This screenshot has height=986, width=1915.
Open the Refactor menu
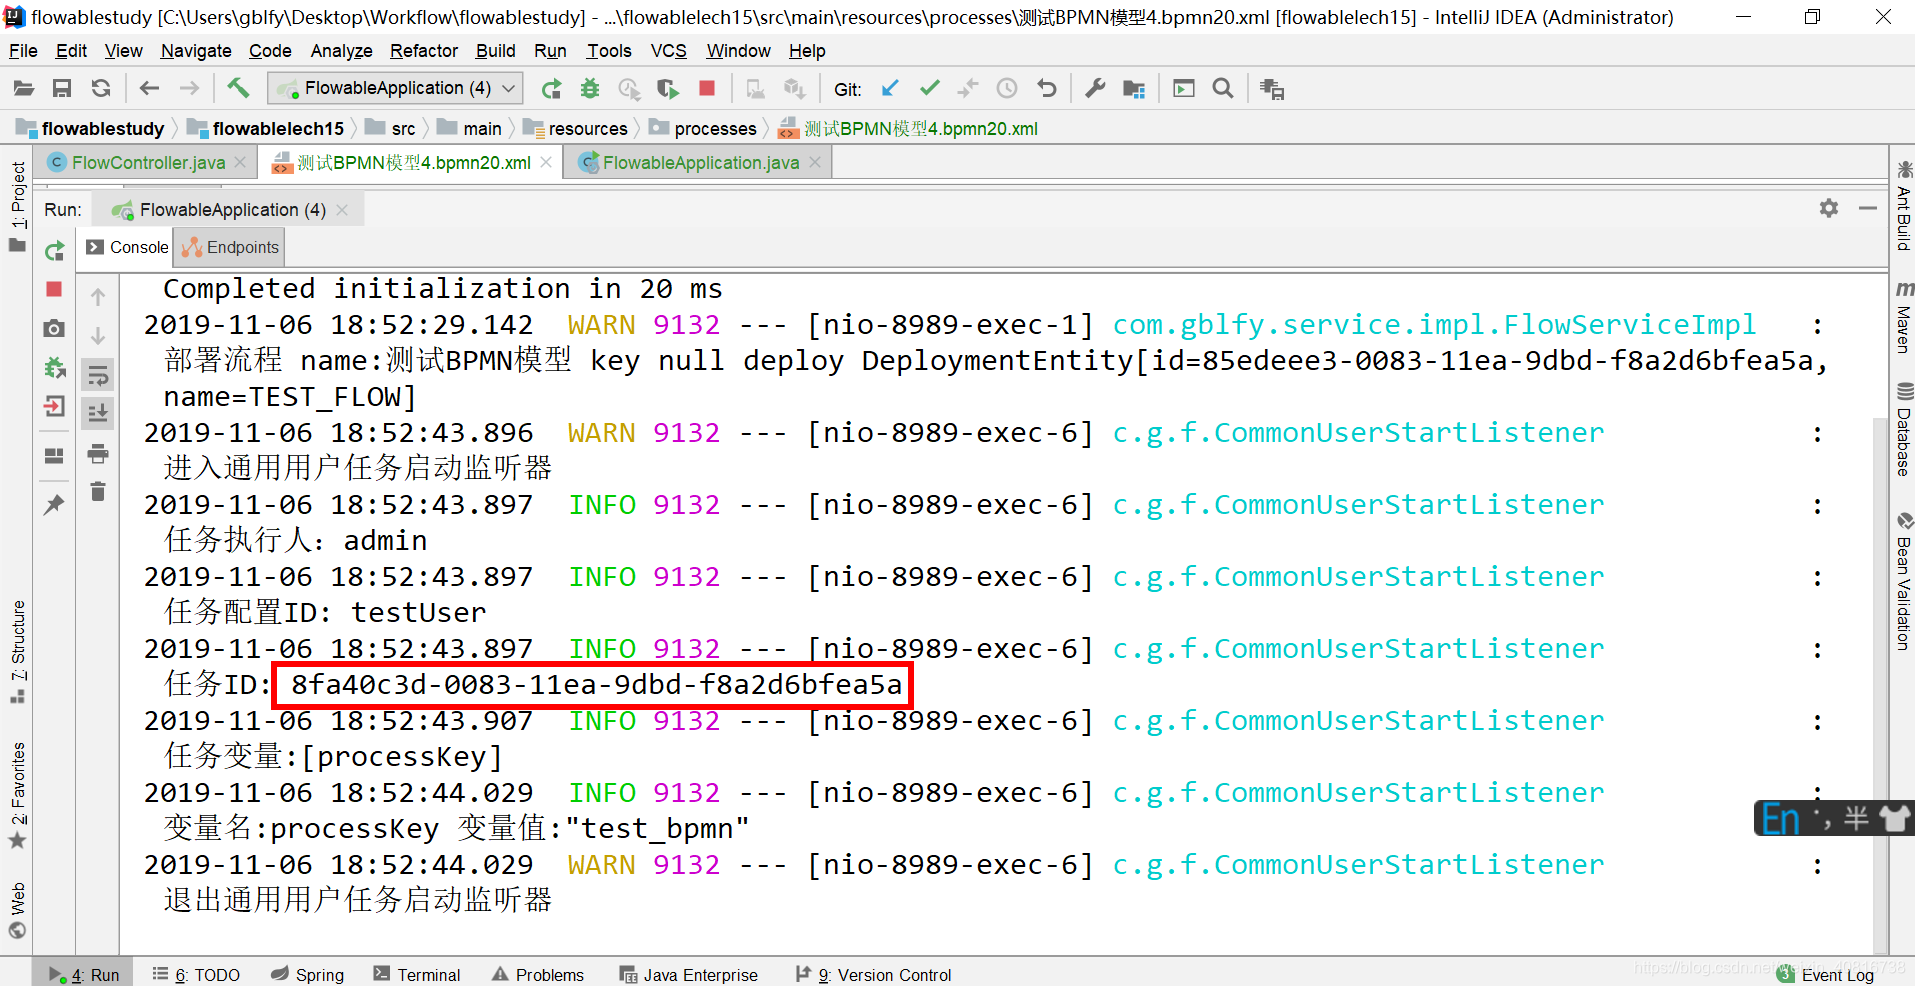point(424,51)
